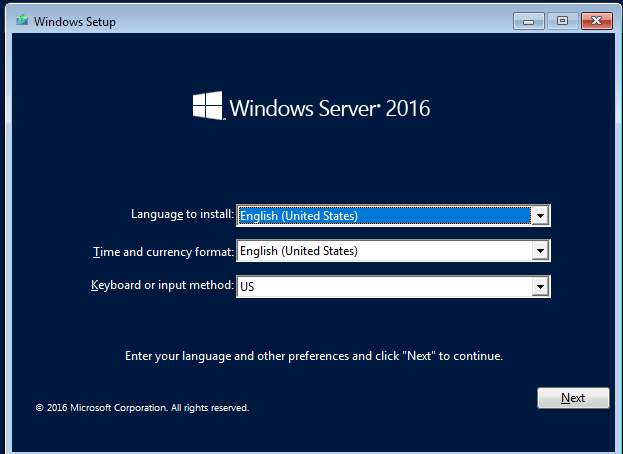Minimize the Windows Setup window
The image size is (623, 454).
(x=528, y=21)
